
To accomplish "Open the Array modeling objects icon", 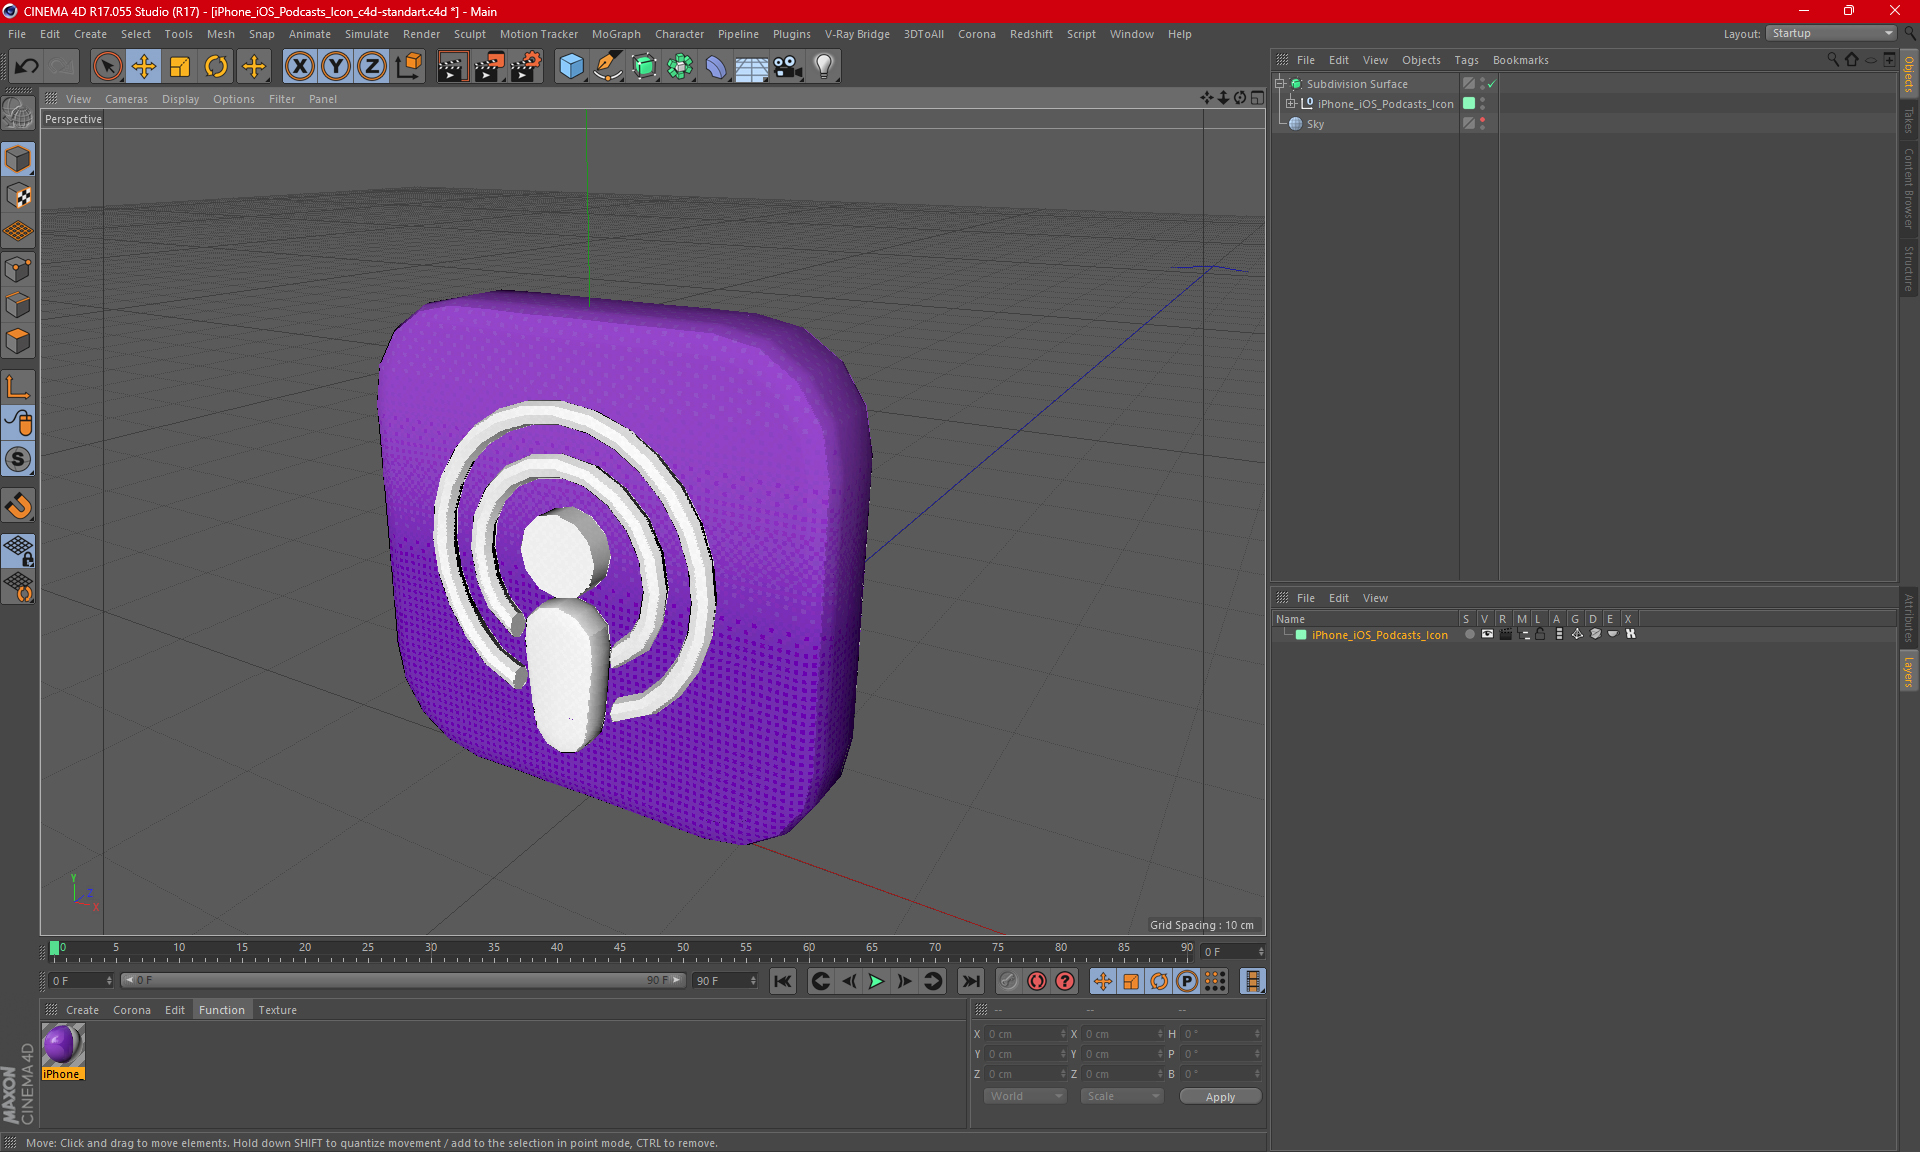I will (x=680, y=67).
